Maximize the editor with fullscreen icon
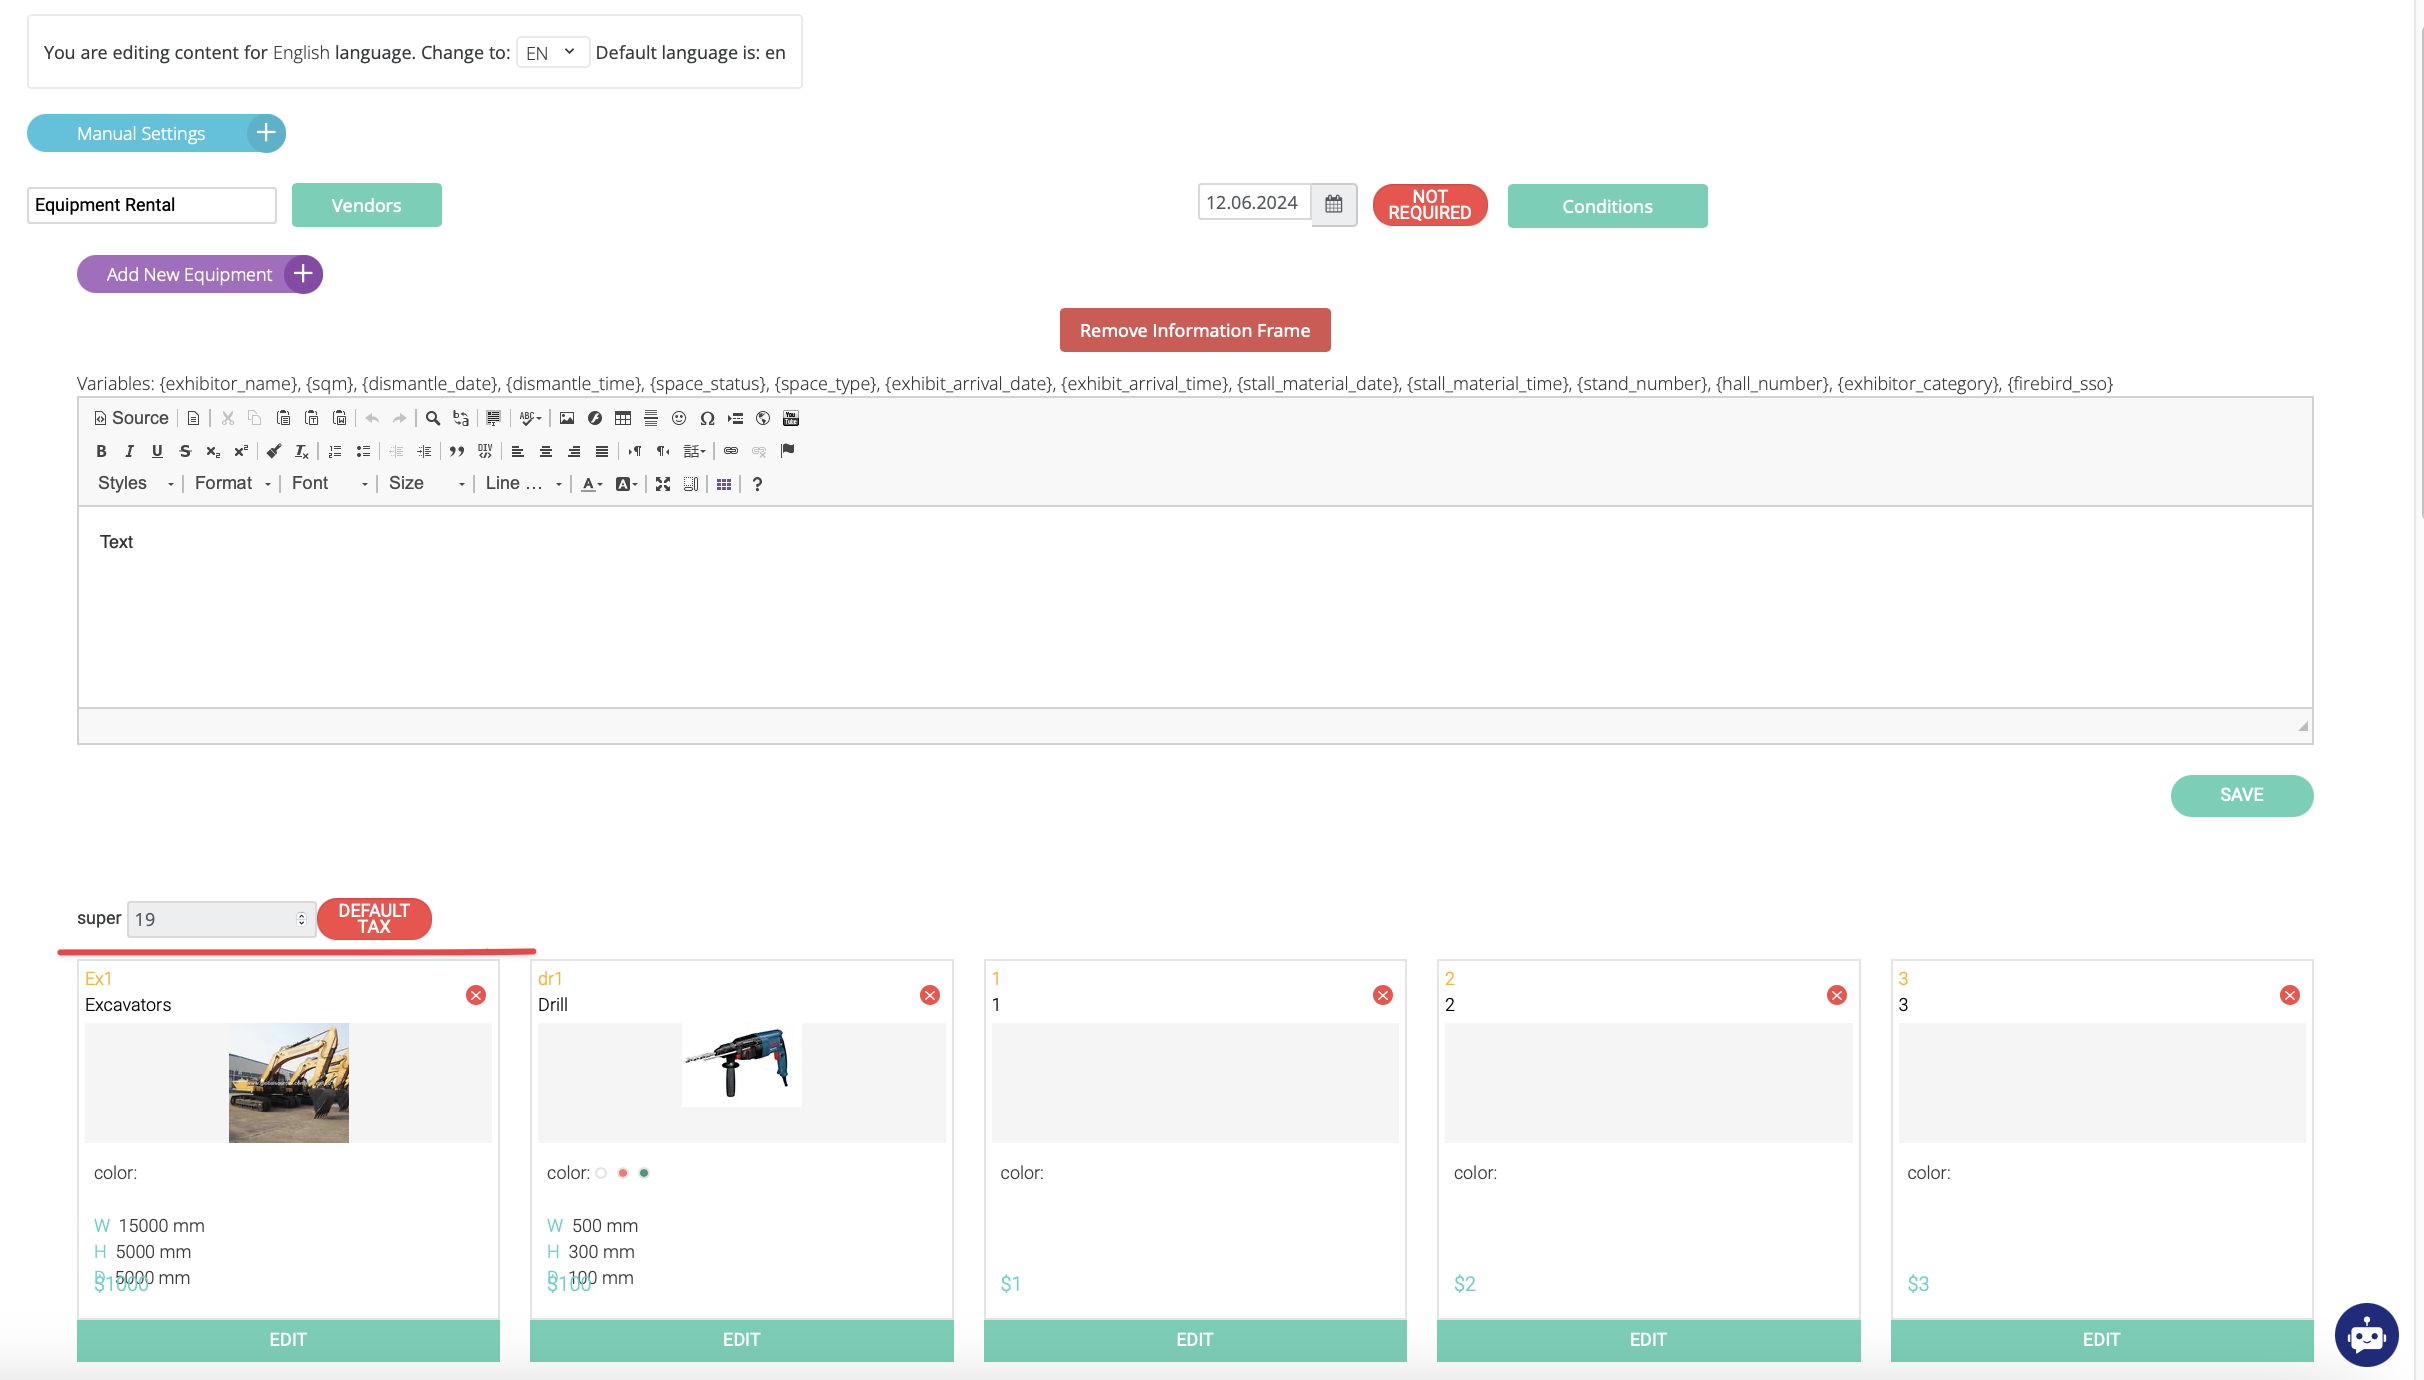The image size is (2424, 1380). [x=663, y=484]
